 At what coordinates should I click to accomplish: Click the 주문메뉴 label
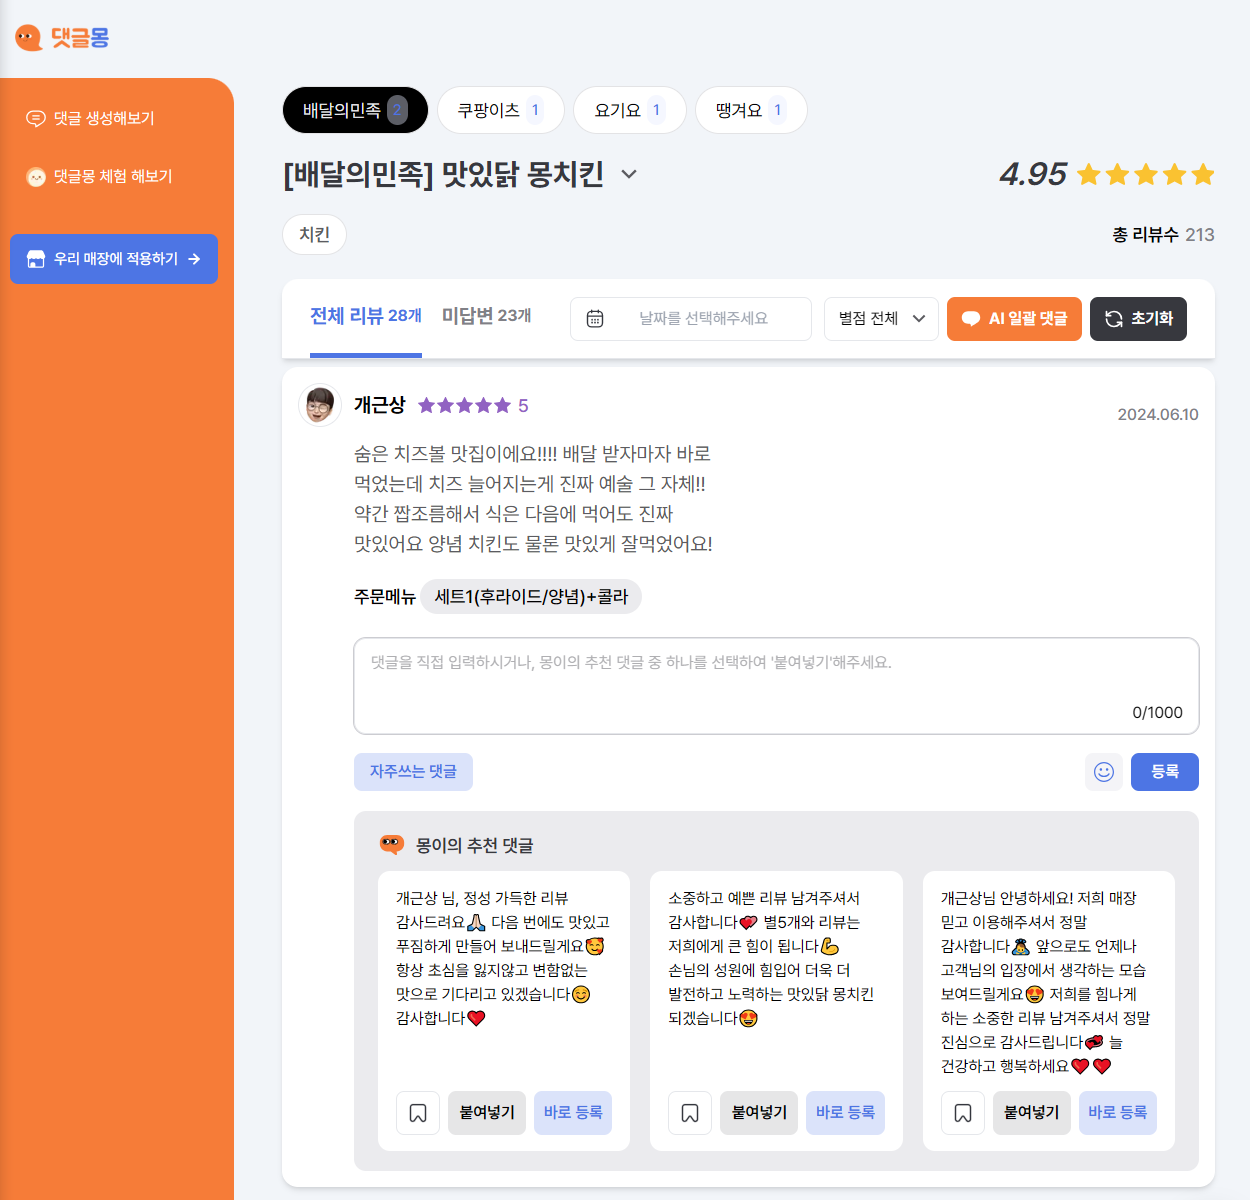(385, 597)
